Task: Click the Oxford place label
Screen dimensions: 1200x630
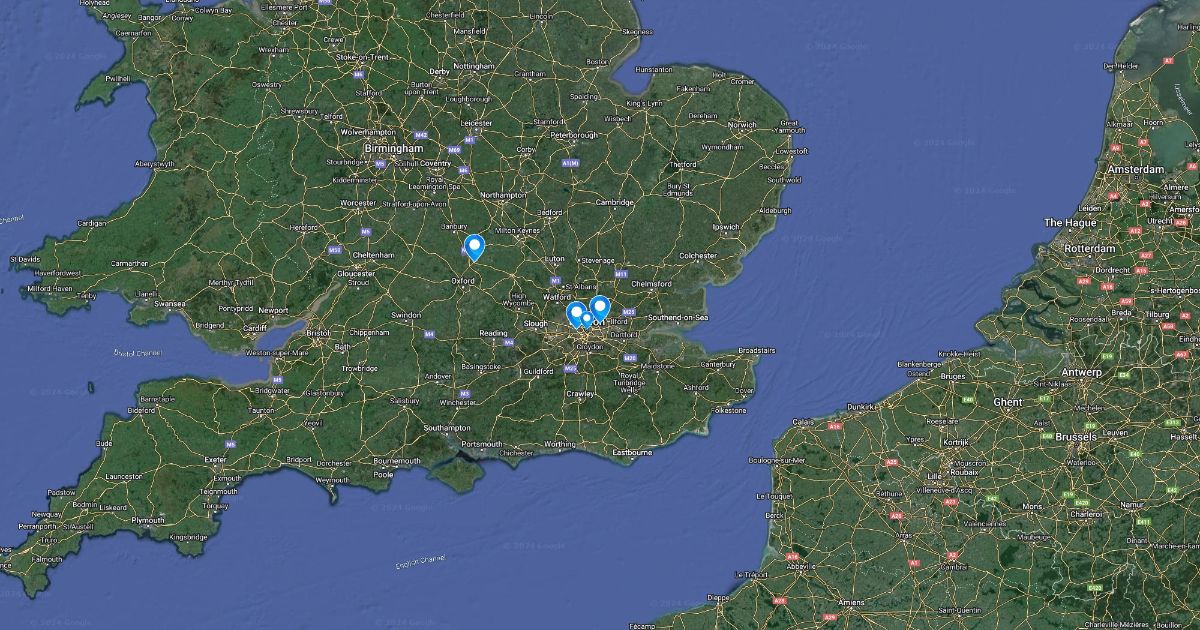Action: click(x=463, y=282)
